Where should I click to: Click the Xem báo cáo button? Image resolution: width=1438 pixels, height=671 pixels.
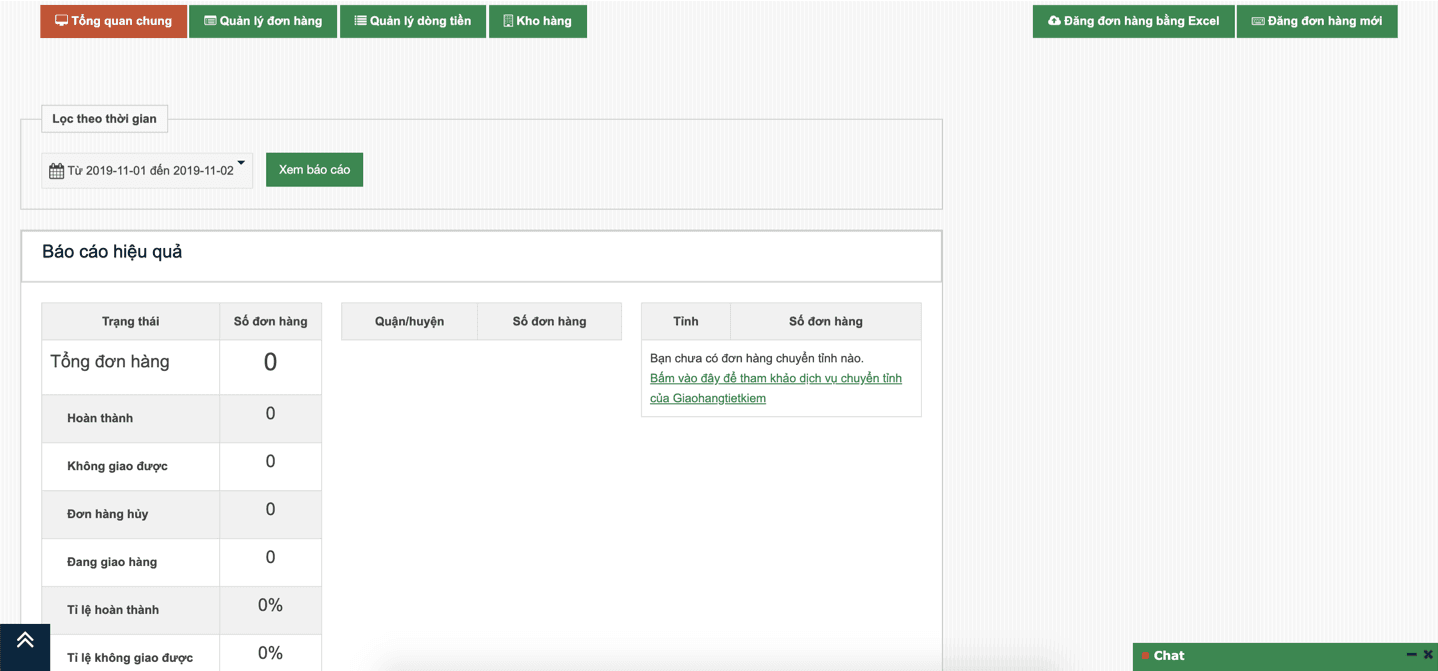[314, 170]
